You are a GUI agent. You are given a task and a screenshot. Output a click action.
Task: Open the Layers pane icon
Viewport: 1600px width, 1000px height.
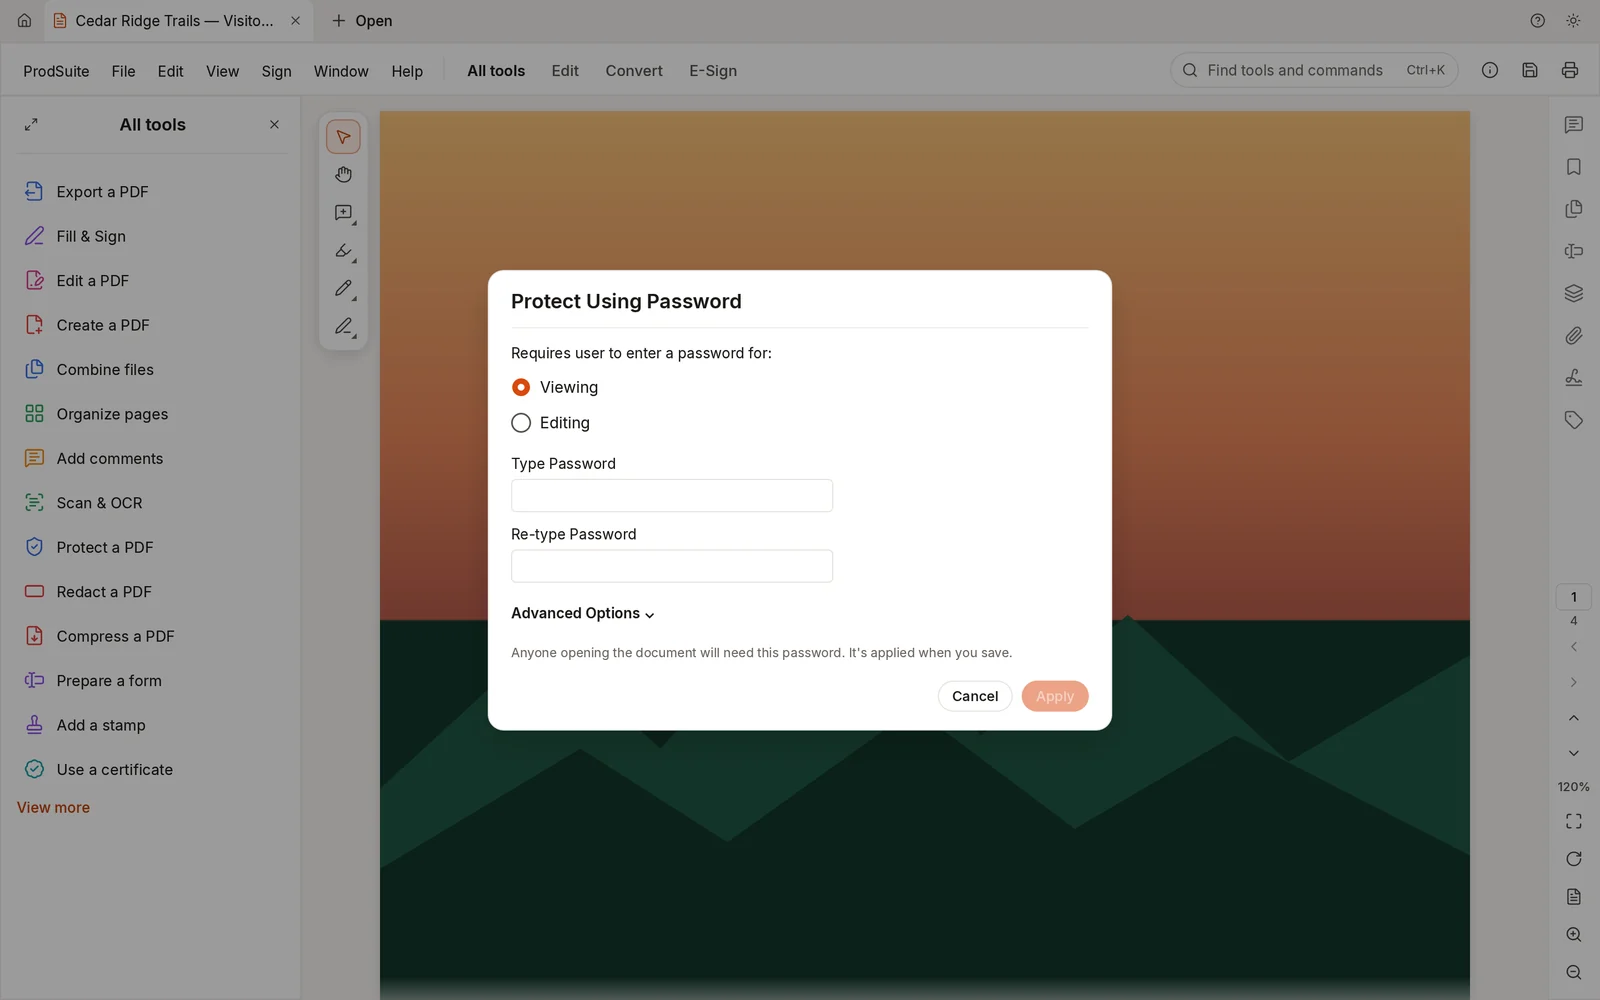(1574, 293)
